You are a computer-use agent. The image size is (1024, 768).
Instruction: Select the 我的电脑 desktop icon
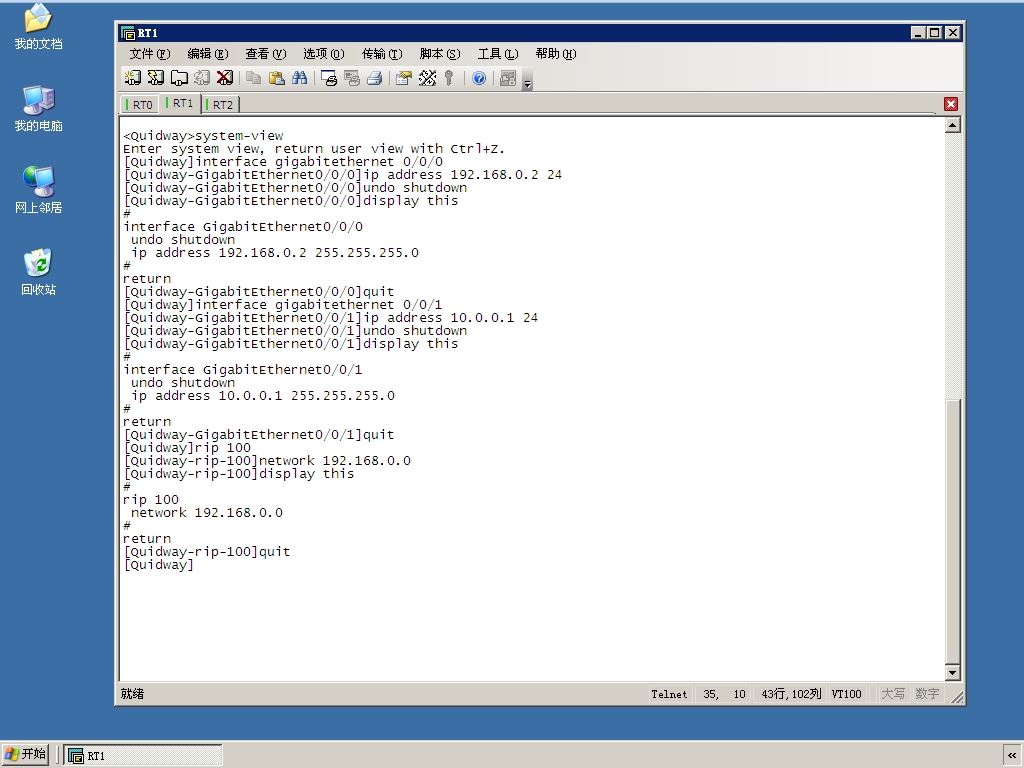39,108
